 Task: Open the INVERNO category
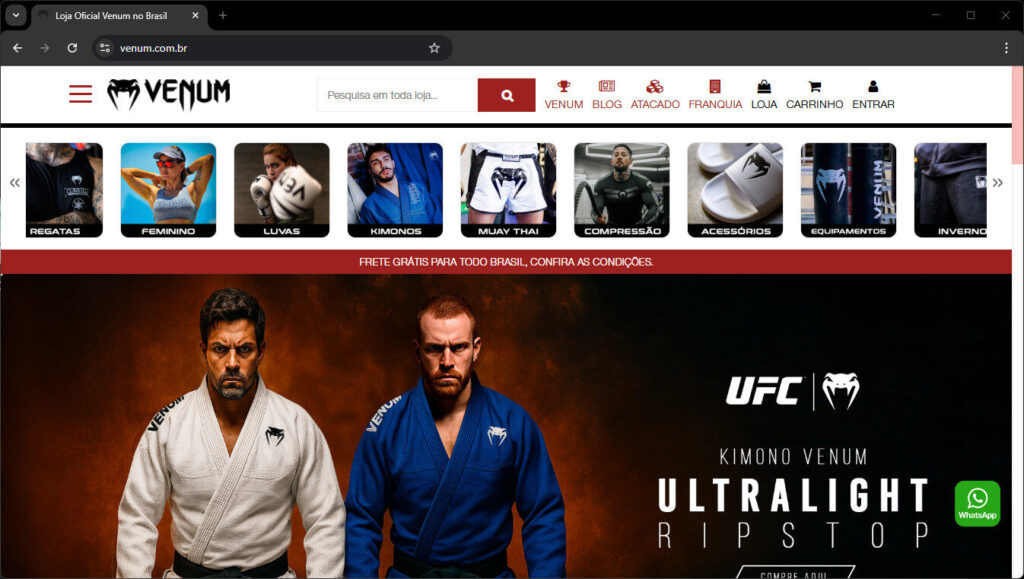click(x=951, y=190)
